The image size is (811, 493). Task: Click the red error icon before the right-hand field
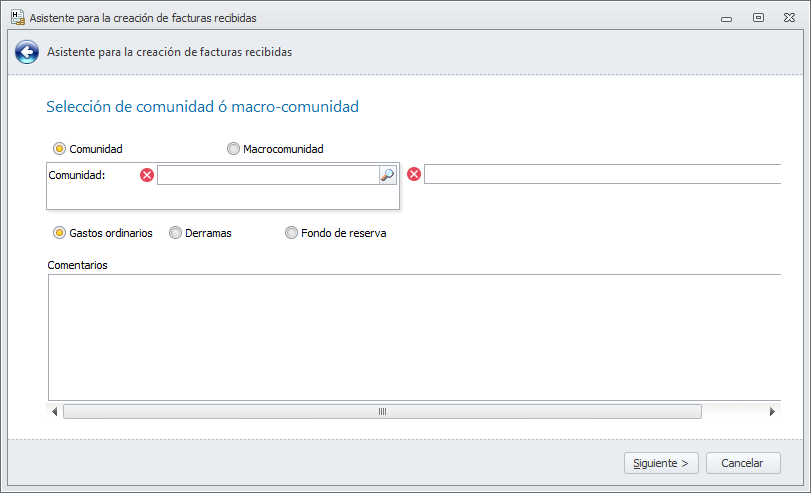tap(414, 175)
